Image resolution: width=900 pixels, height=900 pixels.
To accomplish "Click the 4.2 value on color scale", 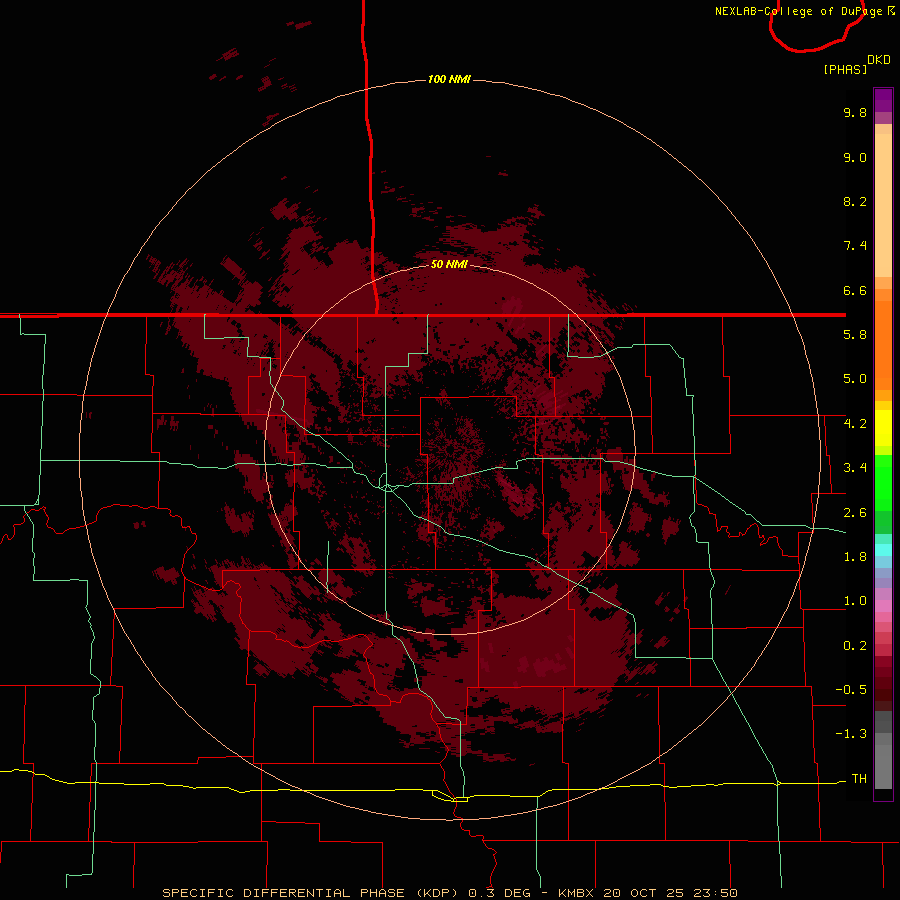I will 855,424.
